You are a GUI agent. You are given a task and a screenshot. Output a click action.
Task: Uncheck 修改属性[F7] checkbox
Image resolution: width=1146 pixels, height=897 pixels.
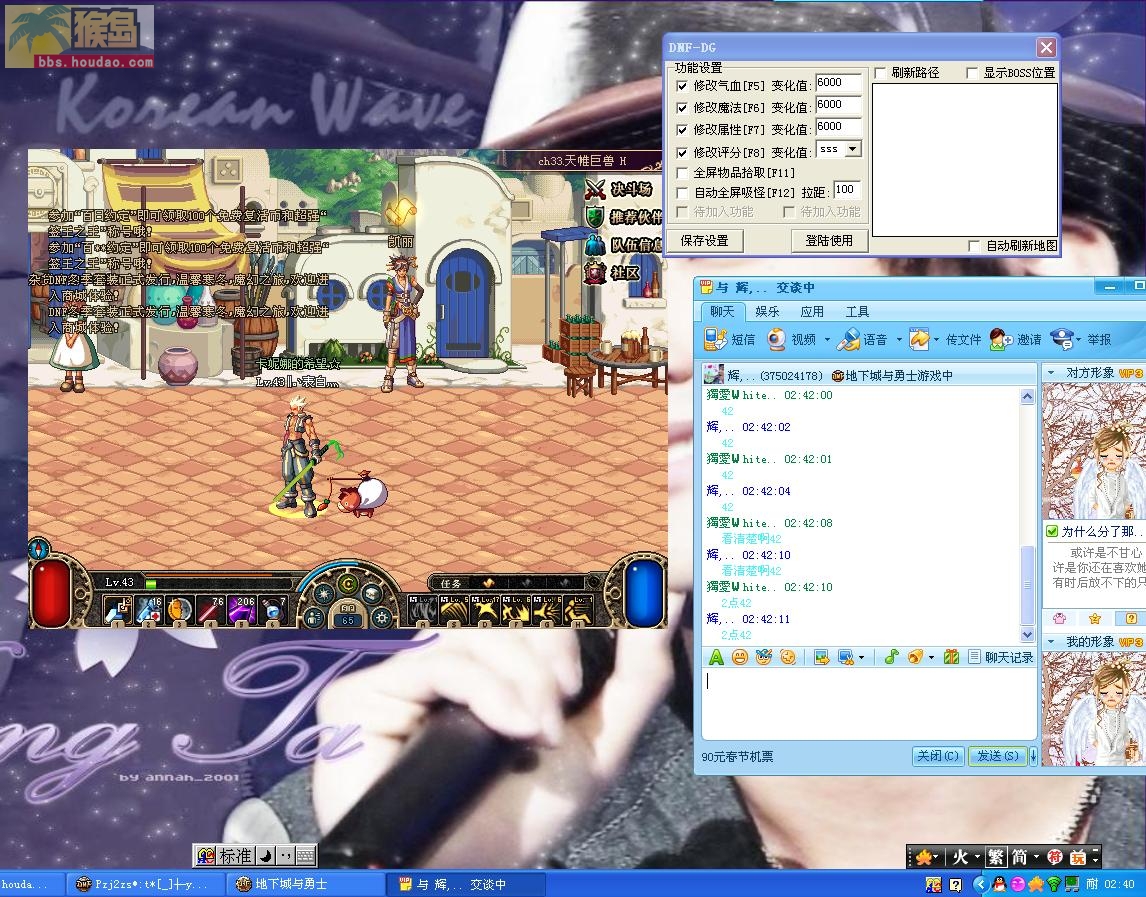click(682, 130)
